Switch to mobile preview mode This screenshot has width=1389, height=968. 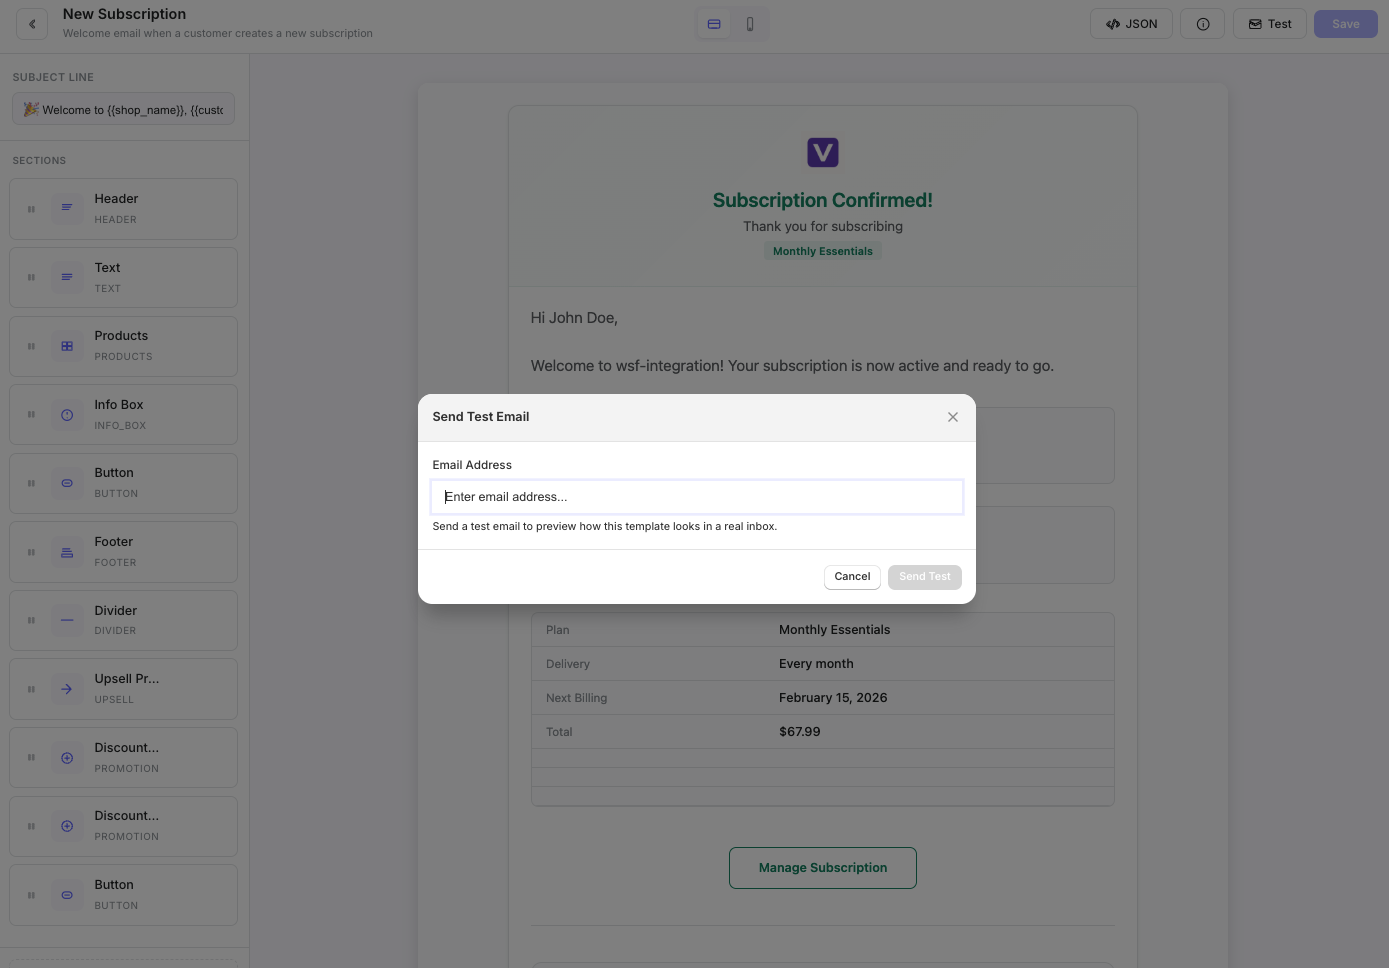(750, 24)
